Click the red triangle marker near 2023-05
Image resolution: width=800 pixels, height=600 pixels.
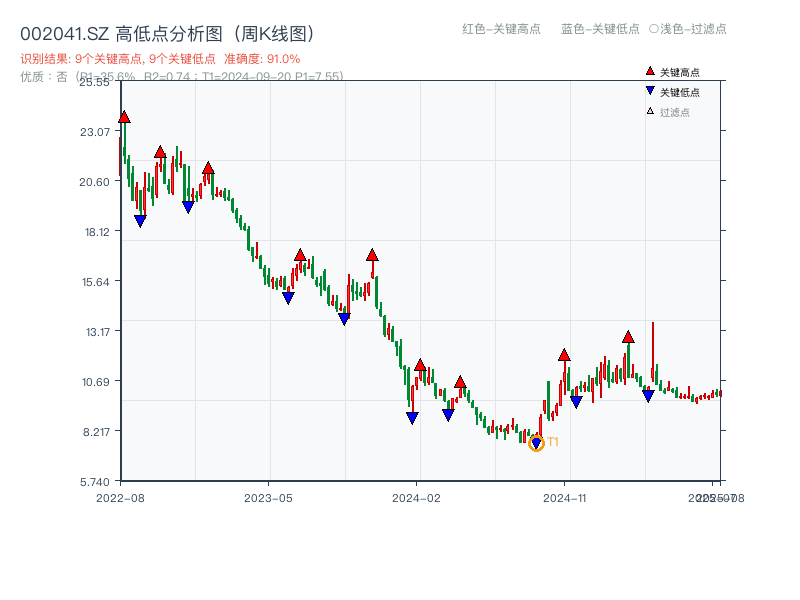tap(298, 254)
